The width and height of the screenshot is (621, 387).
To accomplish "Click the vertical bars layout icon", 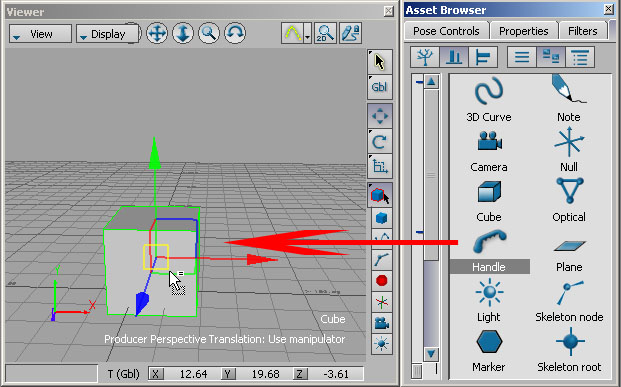I will pos(453,57).
